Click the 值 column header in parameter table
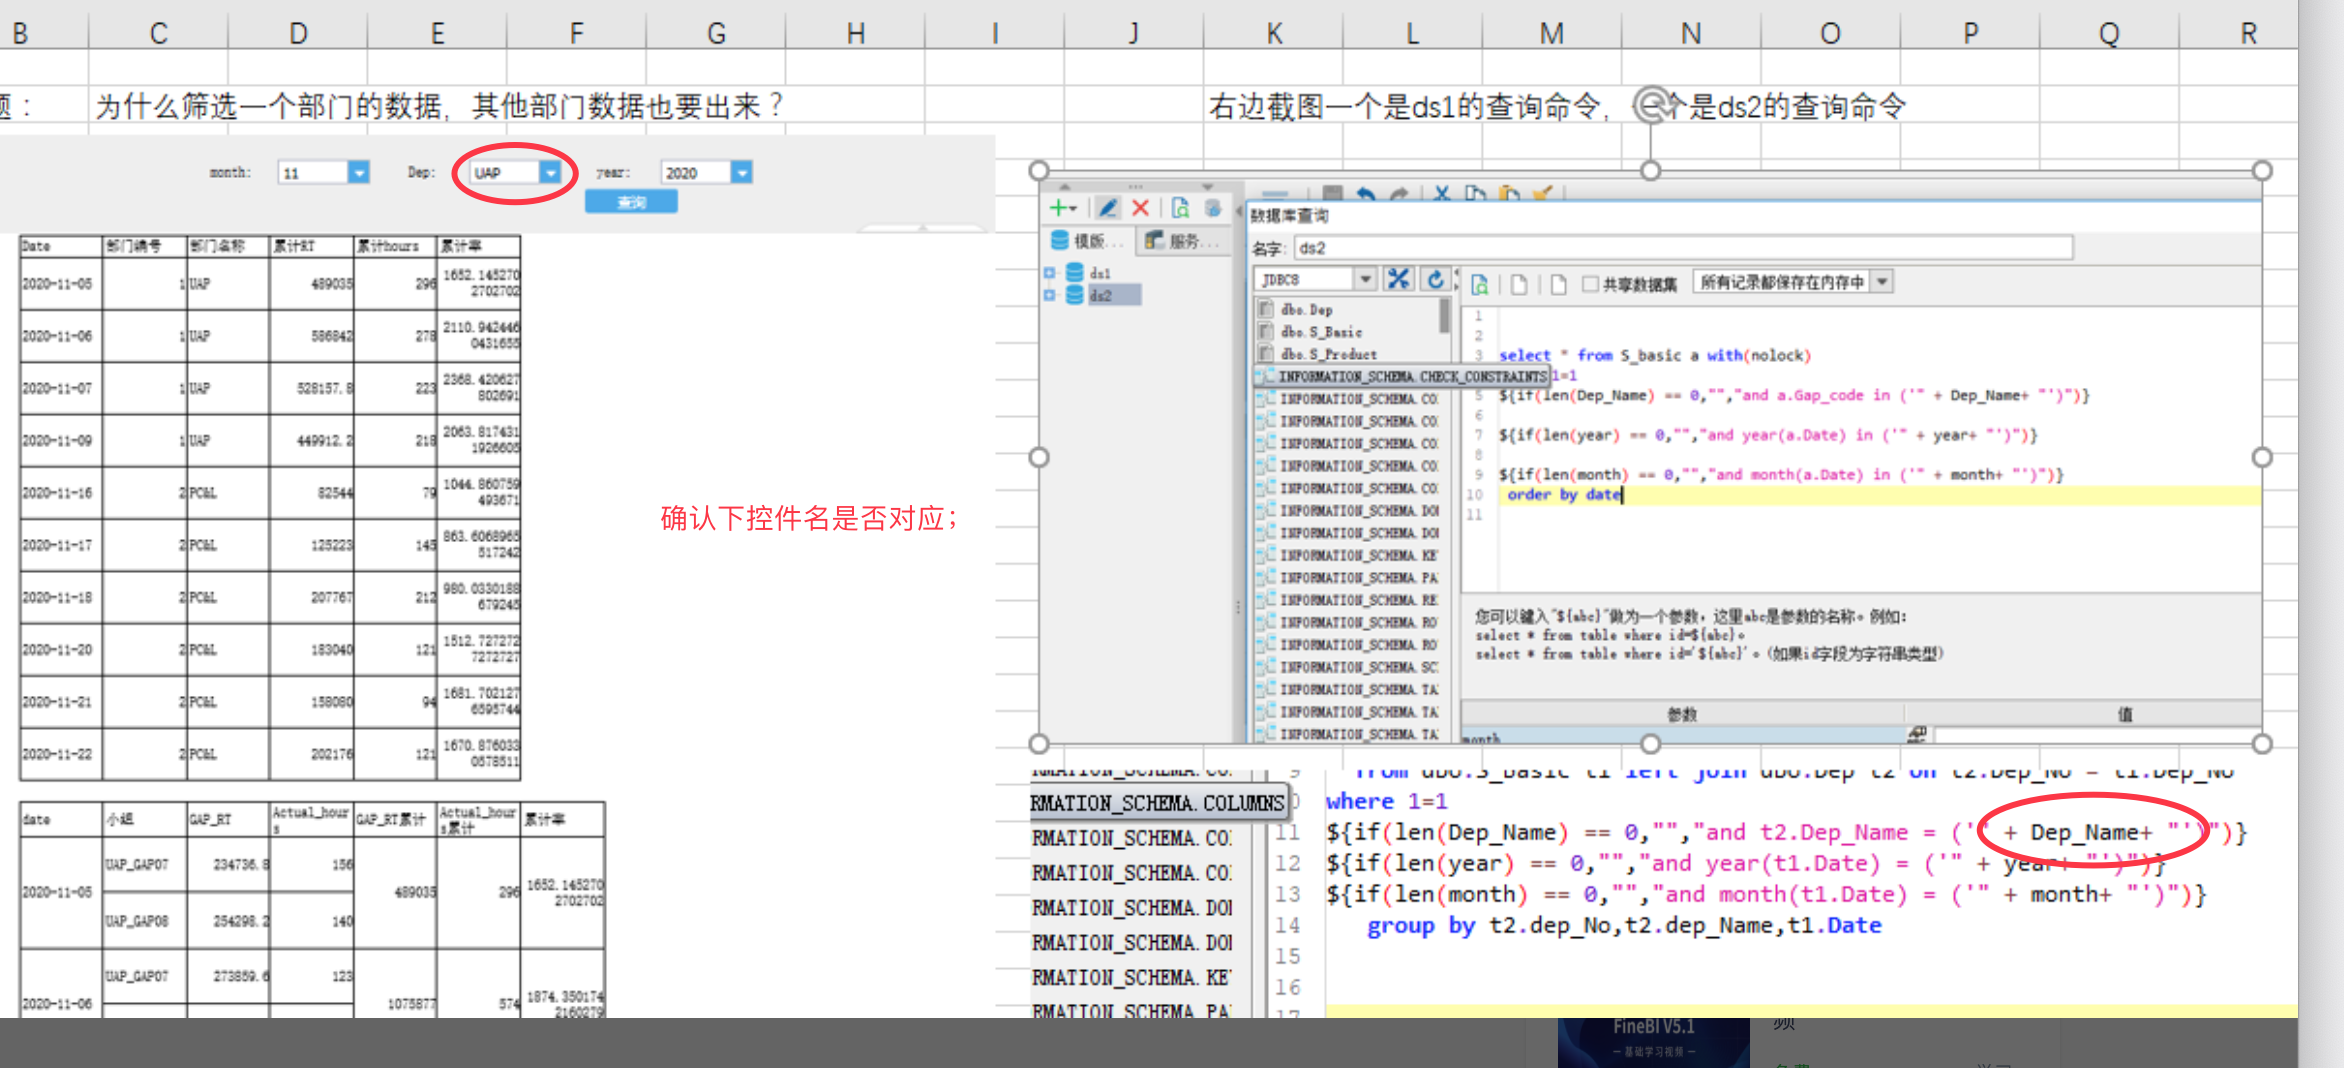 (2123, 713)
